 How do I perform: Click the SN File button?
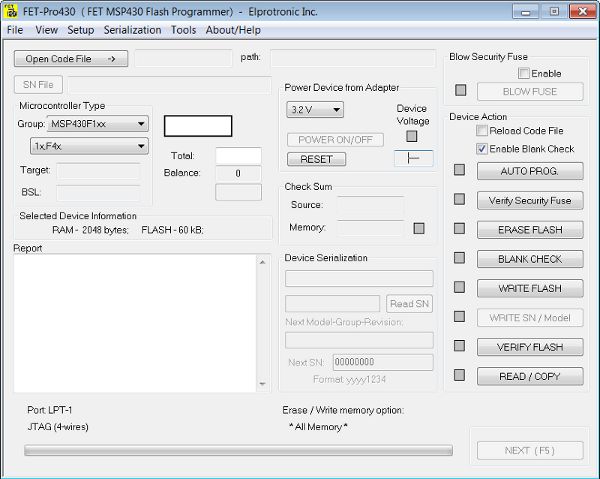tap(38, 85)
